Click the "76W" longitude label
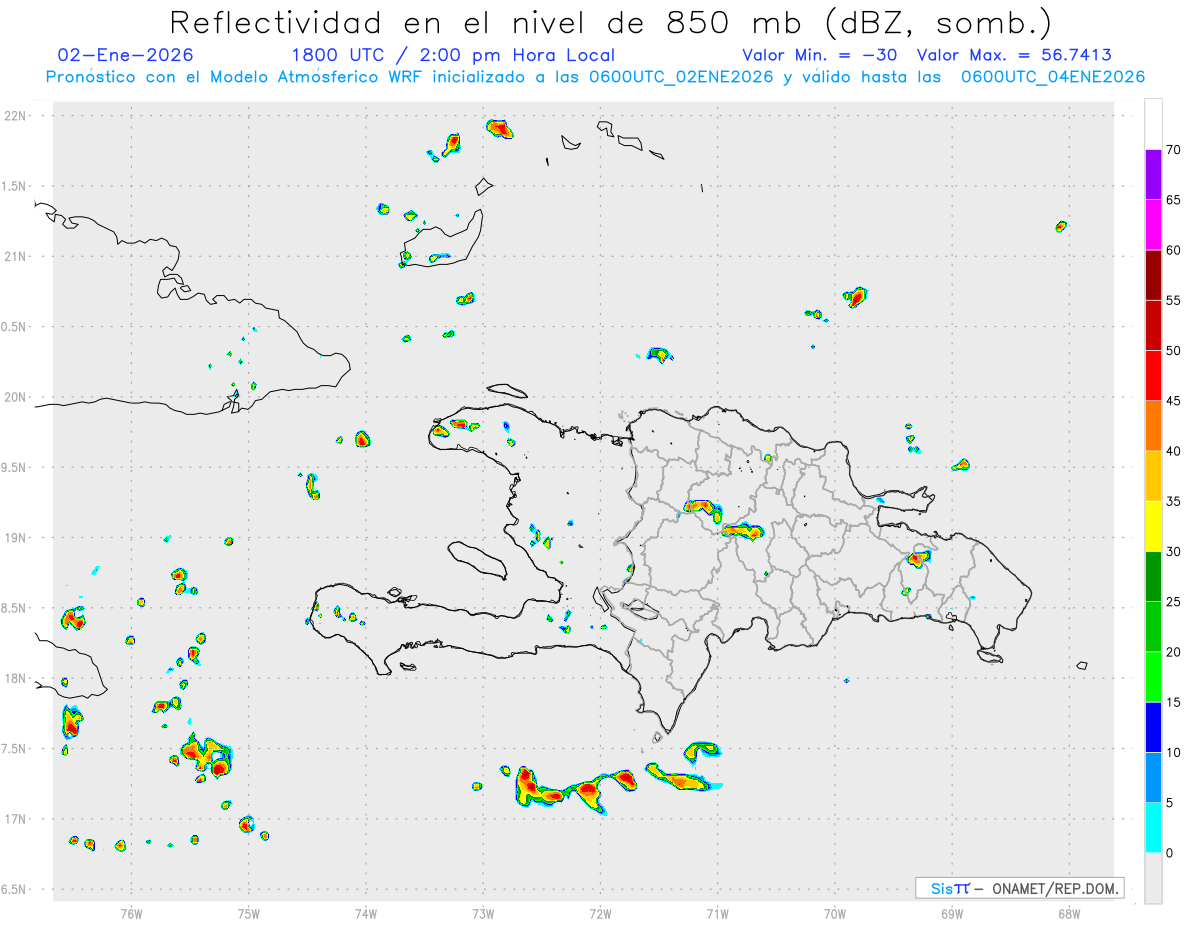Image resolution: width=1200 pixels, height=927 pixels. 131,913
